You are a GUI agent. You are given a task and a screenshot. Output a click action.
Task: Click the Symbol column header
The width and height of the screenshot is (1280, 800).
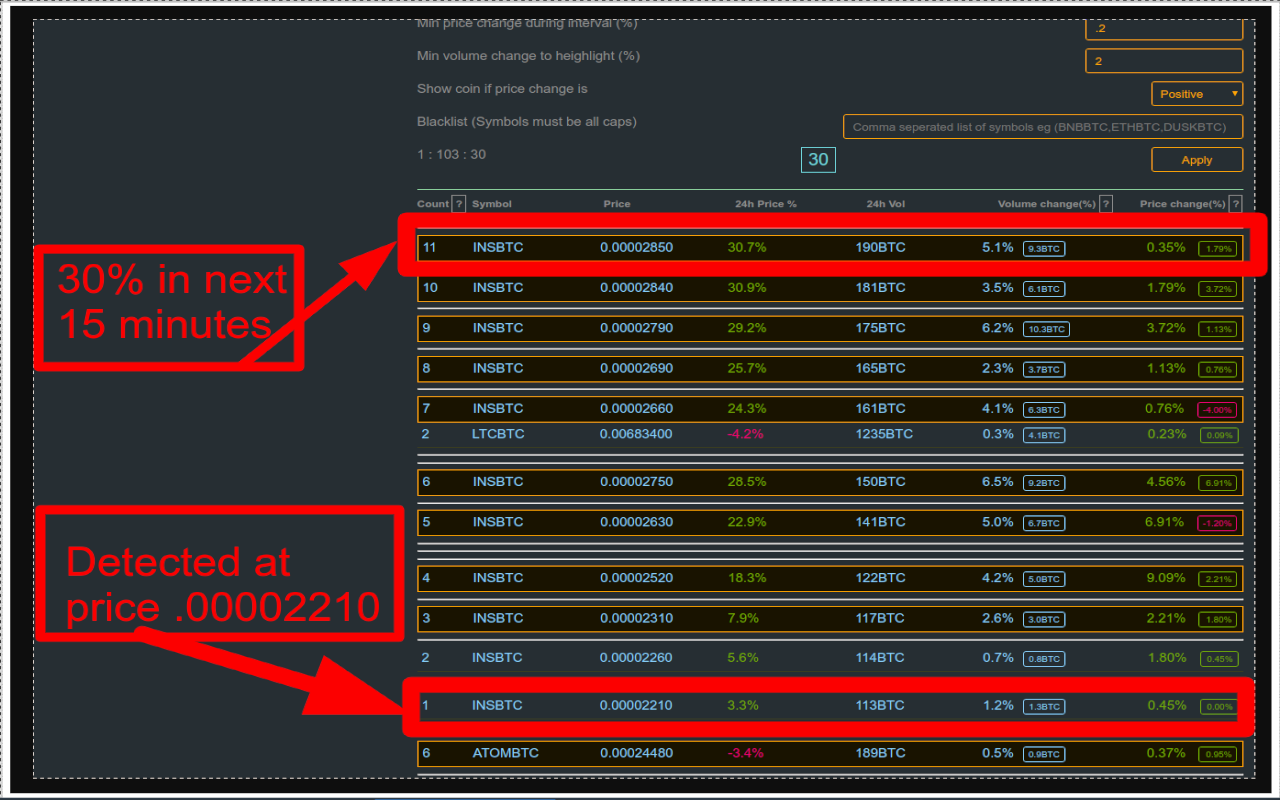point(492,204)
